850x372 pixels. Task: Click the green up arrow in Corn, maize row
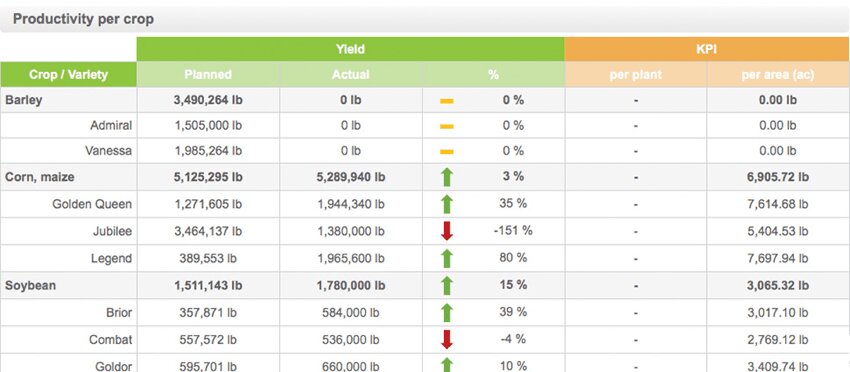pyautogui.click(x=447, y=177)
